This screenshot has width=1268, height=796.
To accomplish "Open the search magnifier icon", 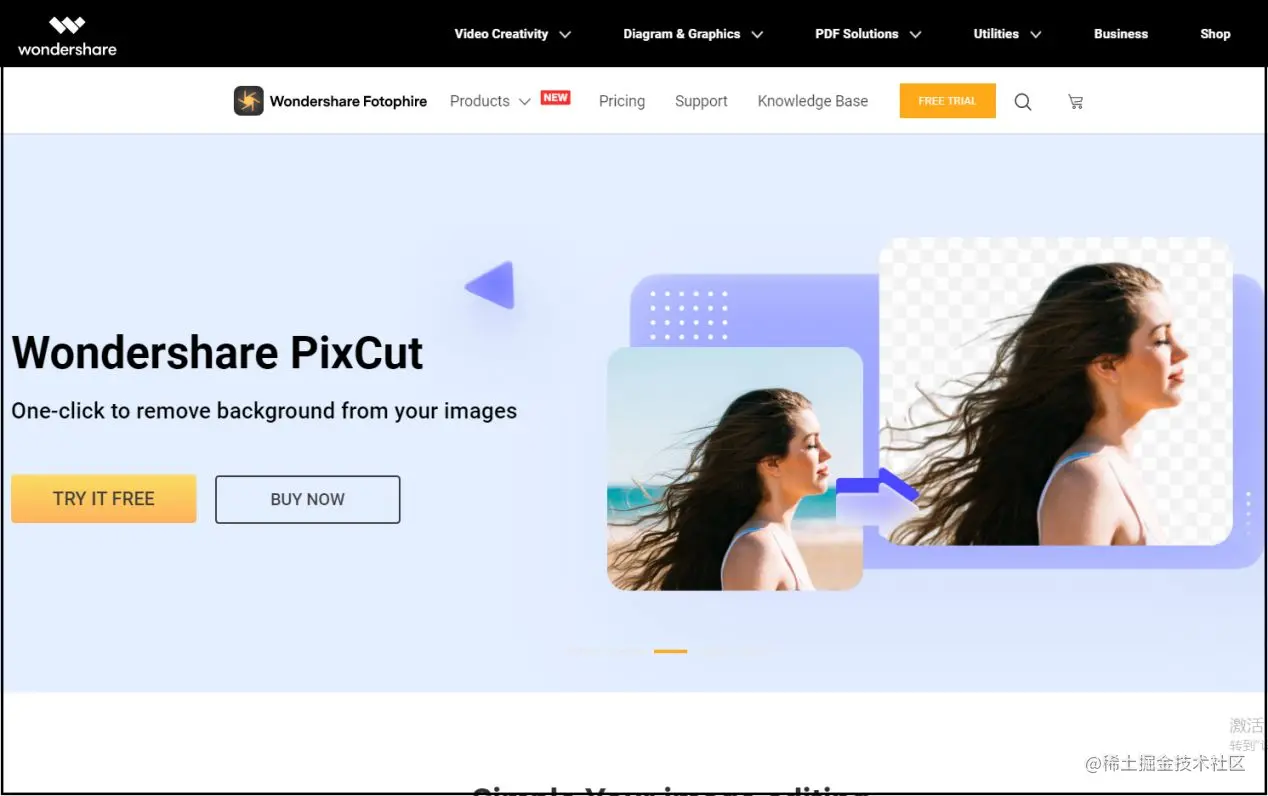I will tap(1023, 101).
